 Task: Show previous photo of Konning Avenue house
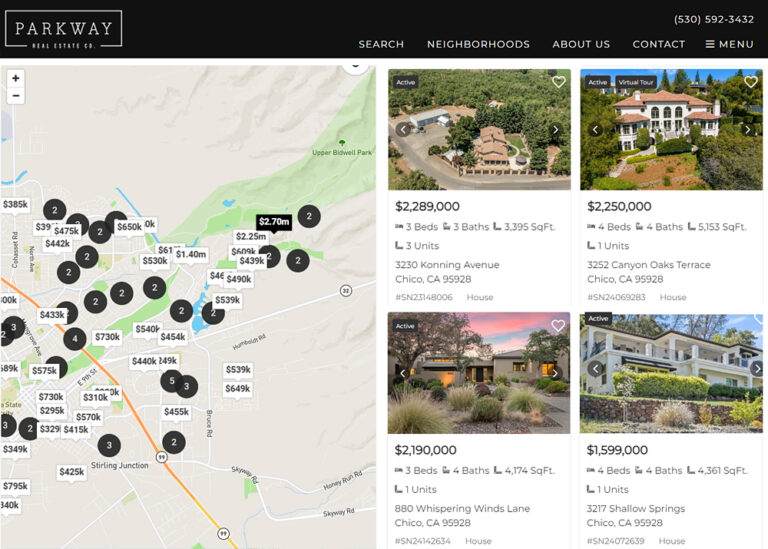click(403, 129)
